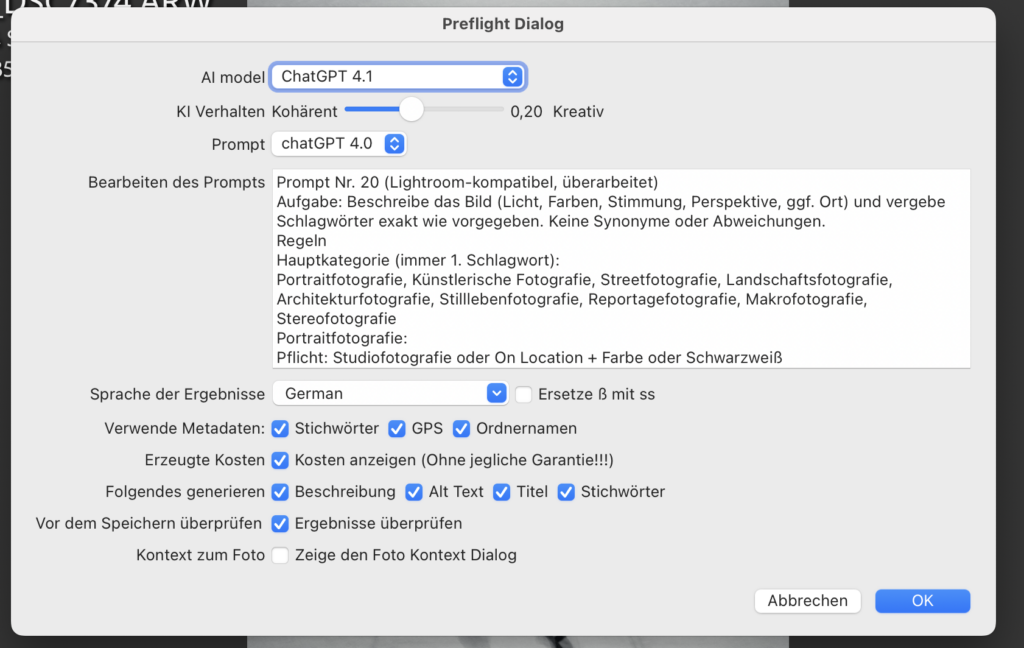Click the 'Stereofotografie' line in prompt
The height and width of the screenshot is (648, 1024).
[x=336, y=319]
